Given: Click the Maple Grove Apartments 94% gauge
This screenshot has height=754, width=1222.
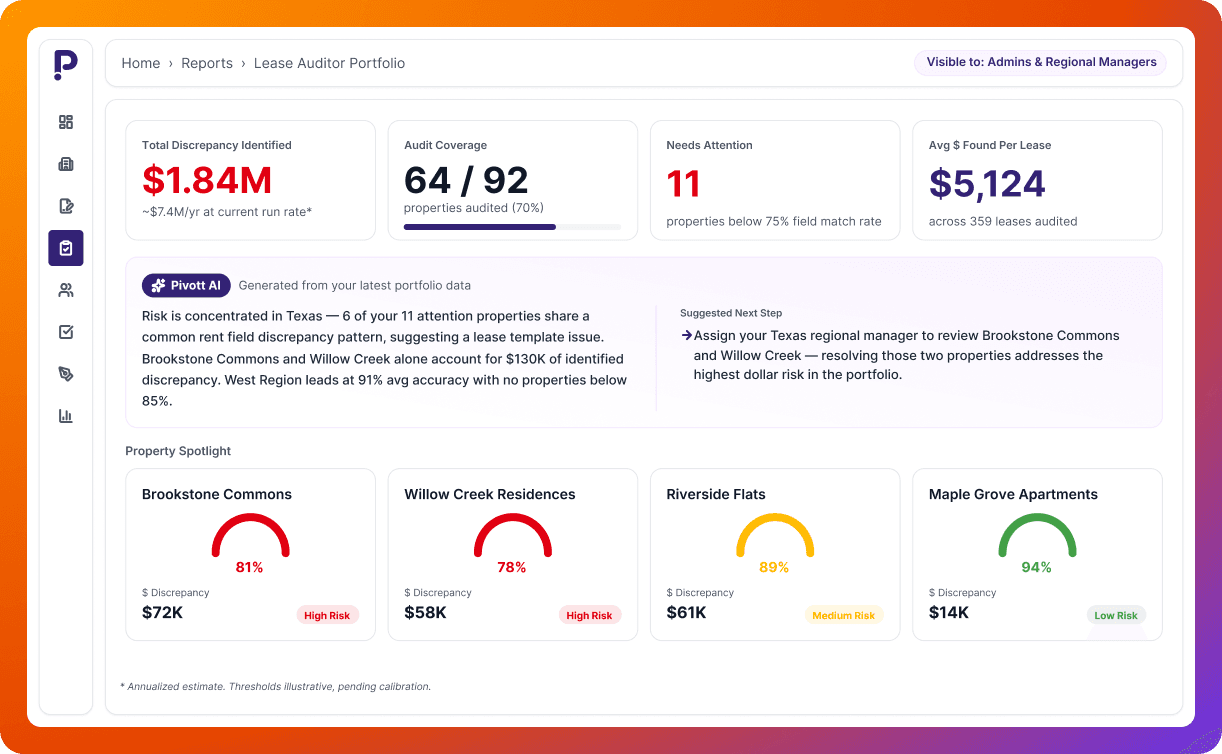Looking at the screenshot, I should click(x=1037, y=543).
